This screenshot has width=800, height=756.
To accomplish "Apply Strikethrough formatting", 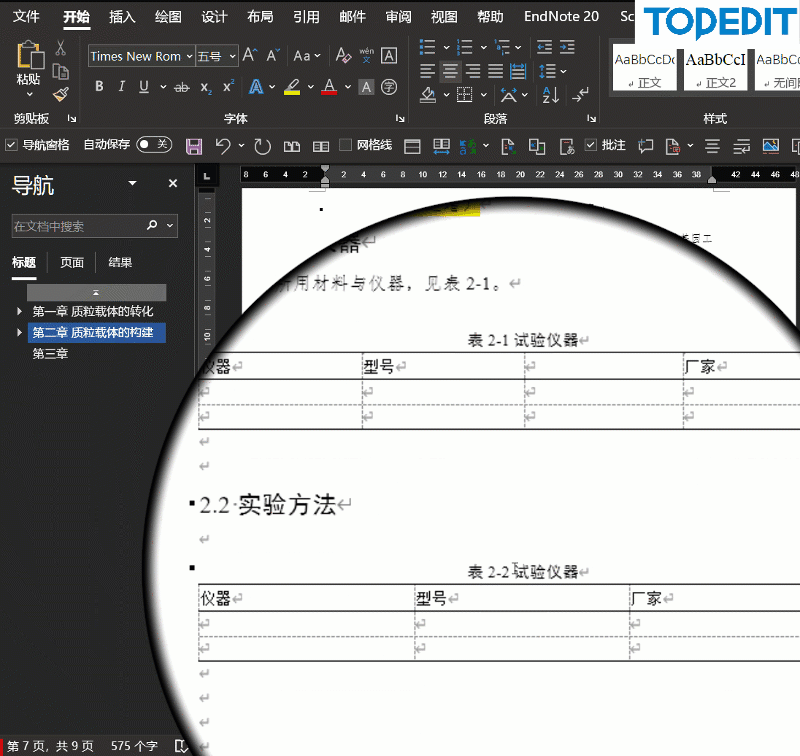I will click(x=182, y=88).
